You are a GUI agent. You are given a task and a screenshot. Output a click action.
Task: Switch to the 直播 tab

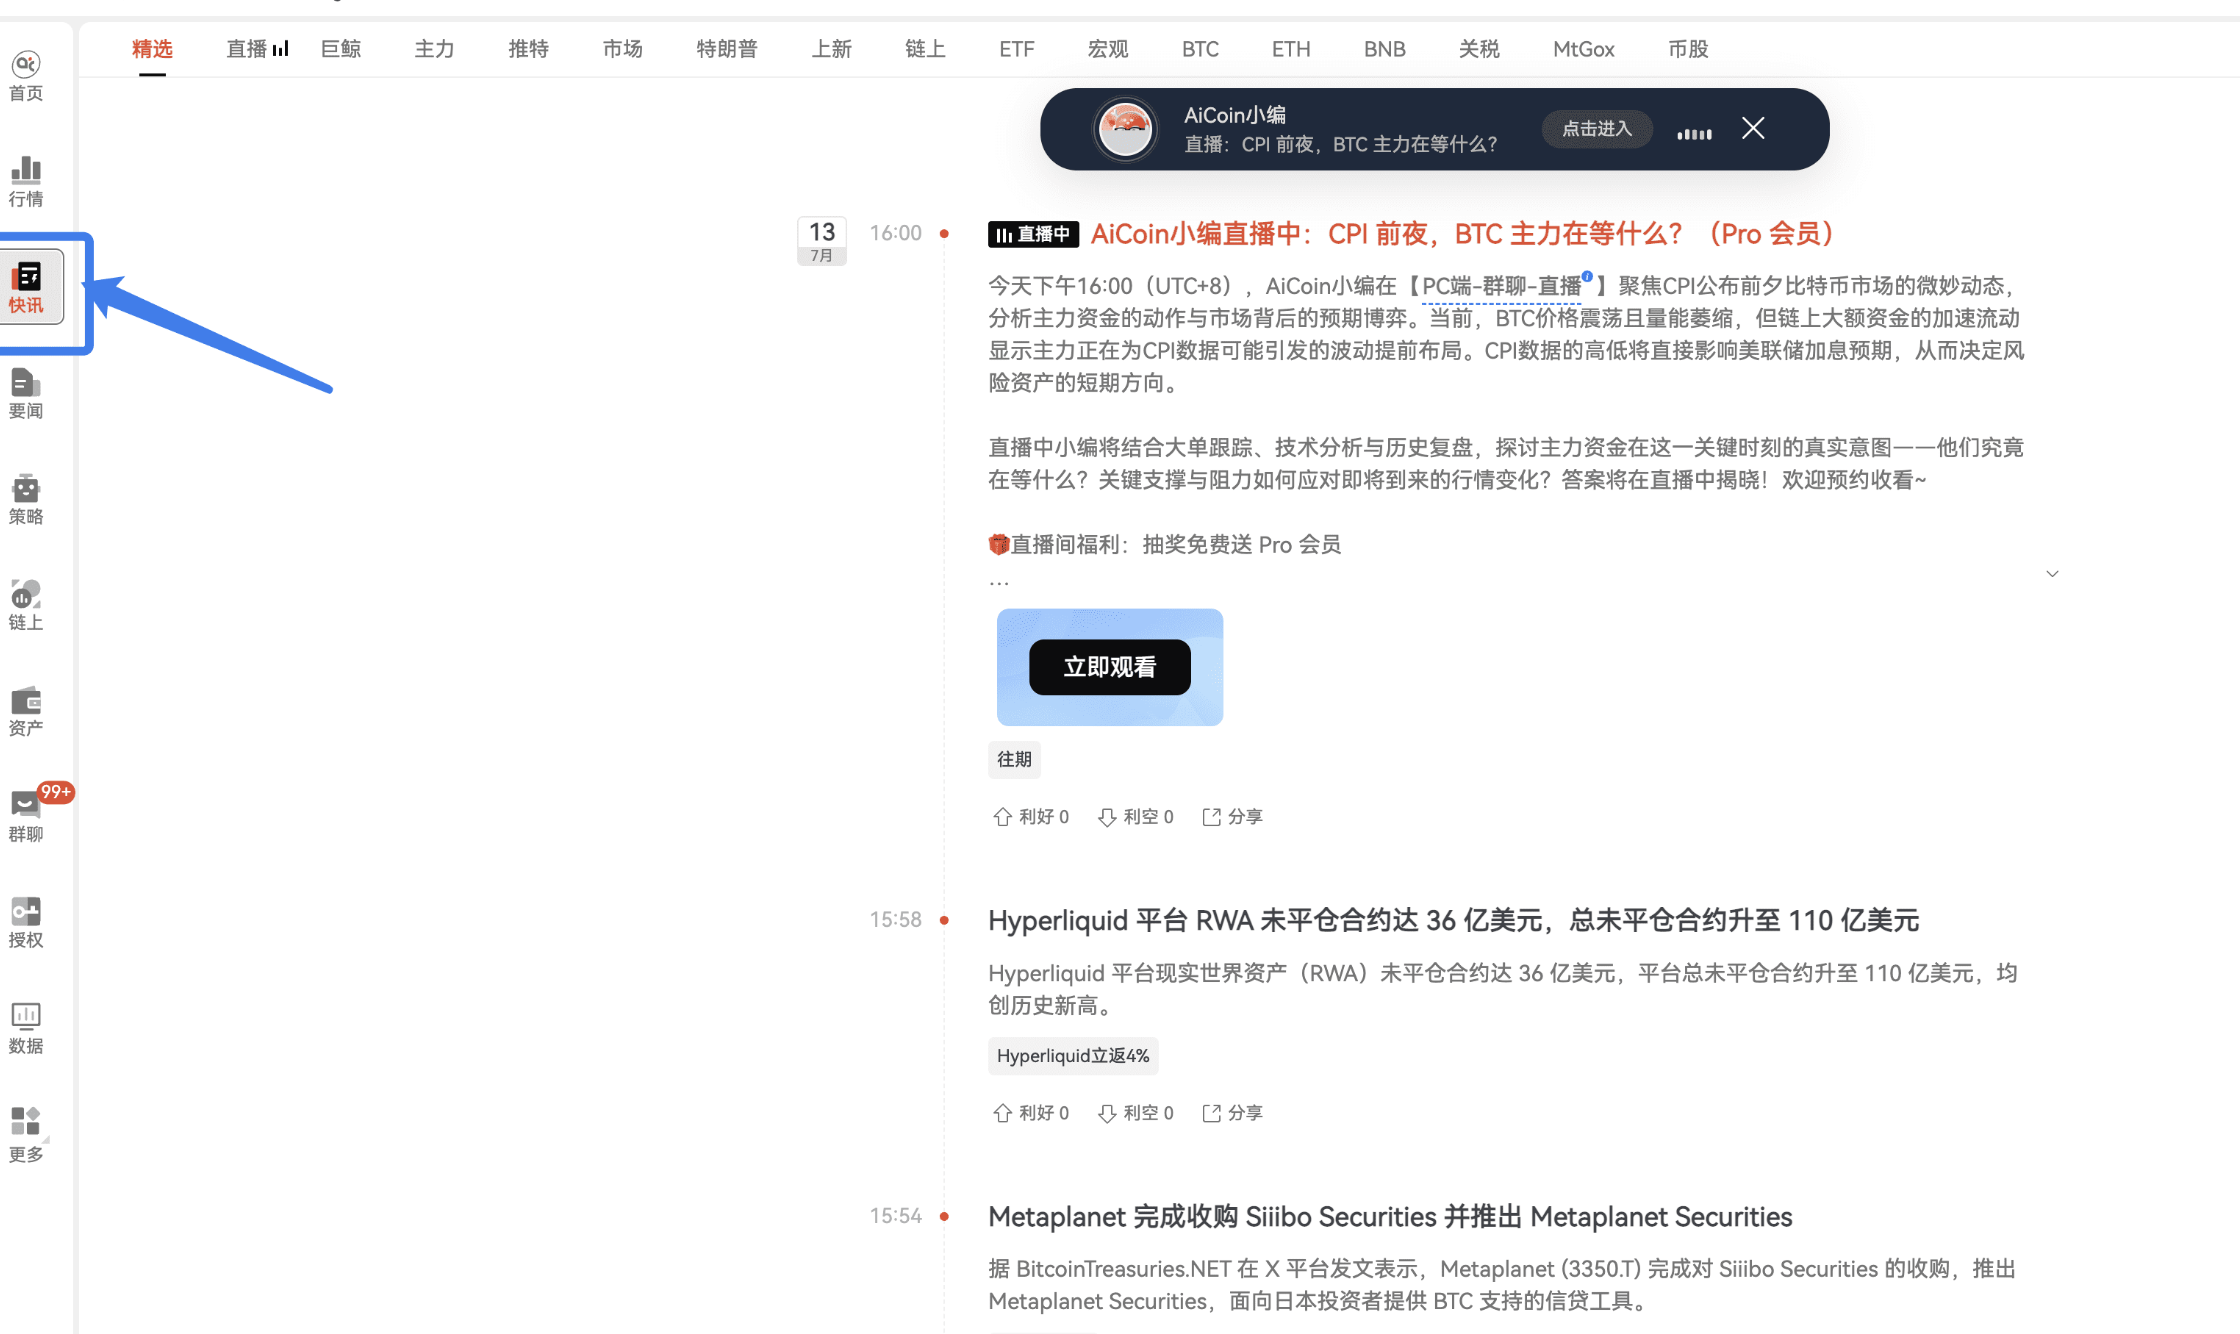[x=257, y=49]
